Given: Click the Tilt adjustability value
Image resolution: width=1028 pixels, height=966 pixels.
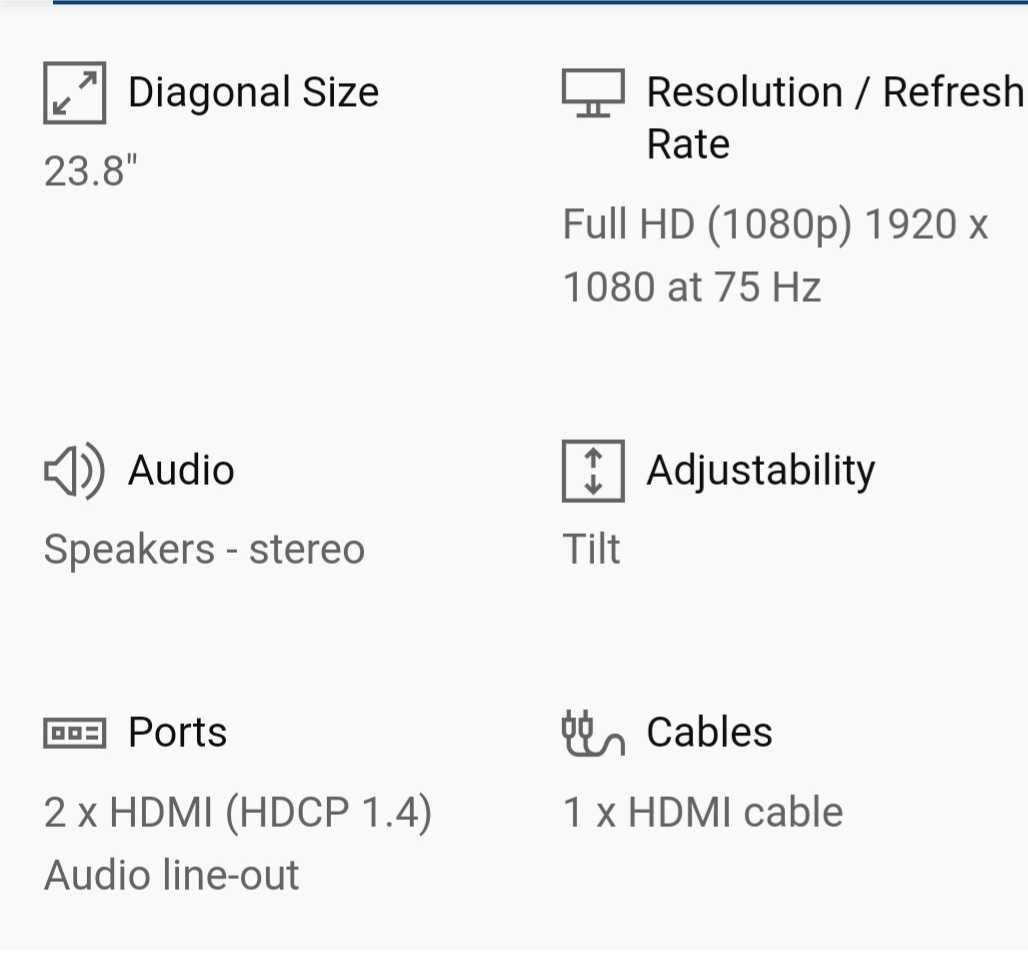Looking at the screenshot, I should coord(591,549).
